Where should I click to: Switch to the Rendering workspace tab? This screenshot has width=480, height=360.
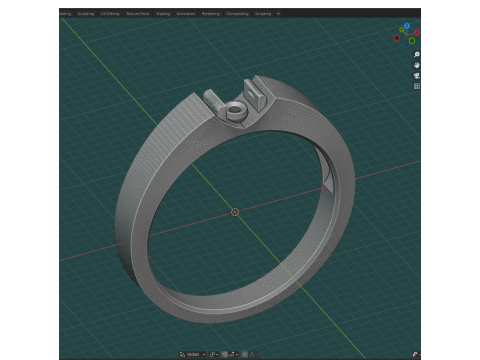click(x=211, y=14)
